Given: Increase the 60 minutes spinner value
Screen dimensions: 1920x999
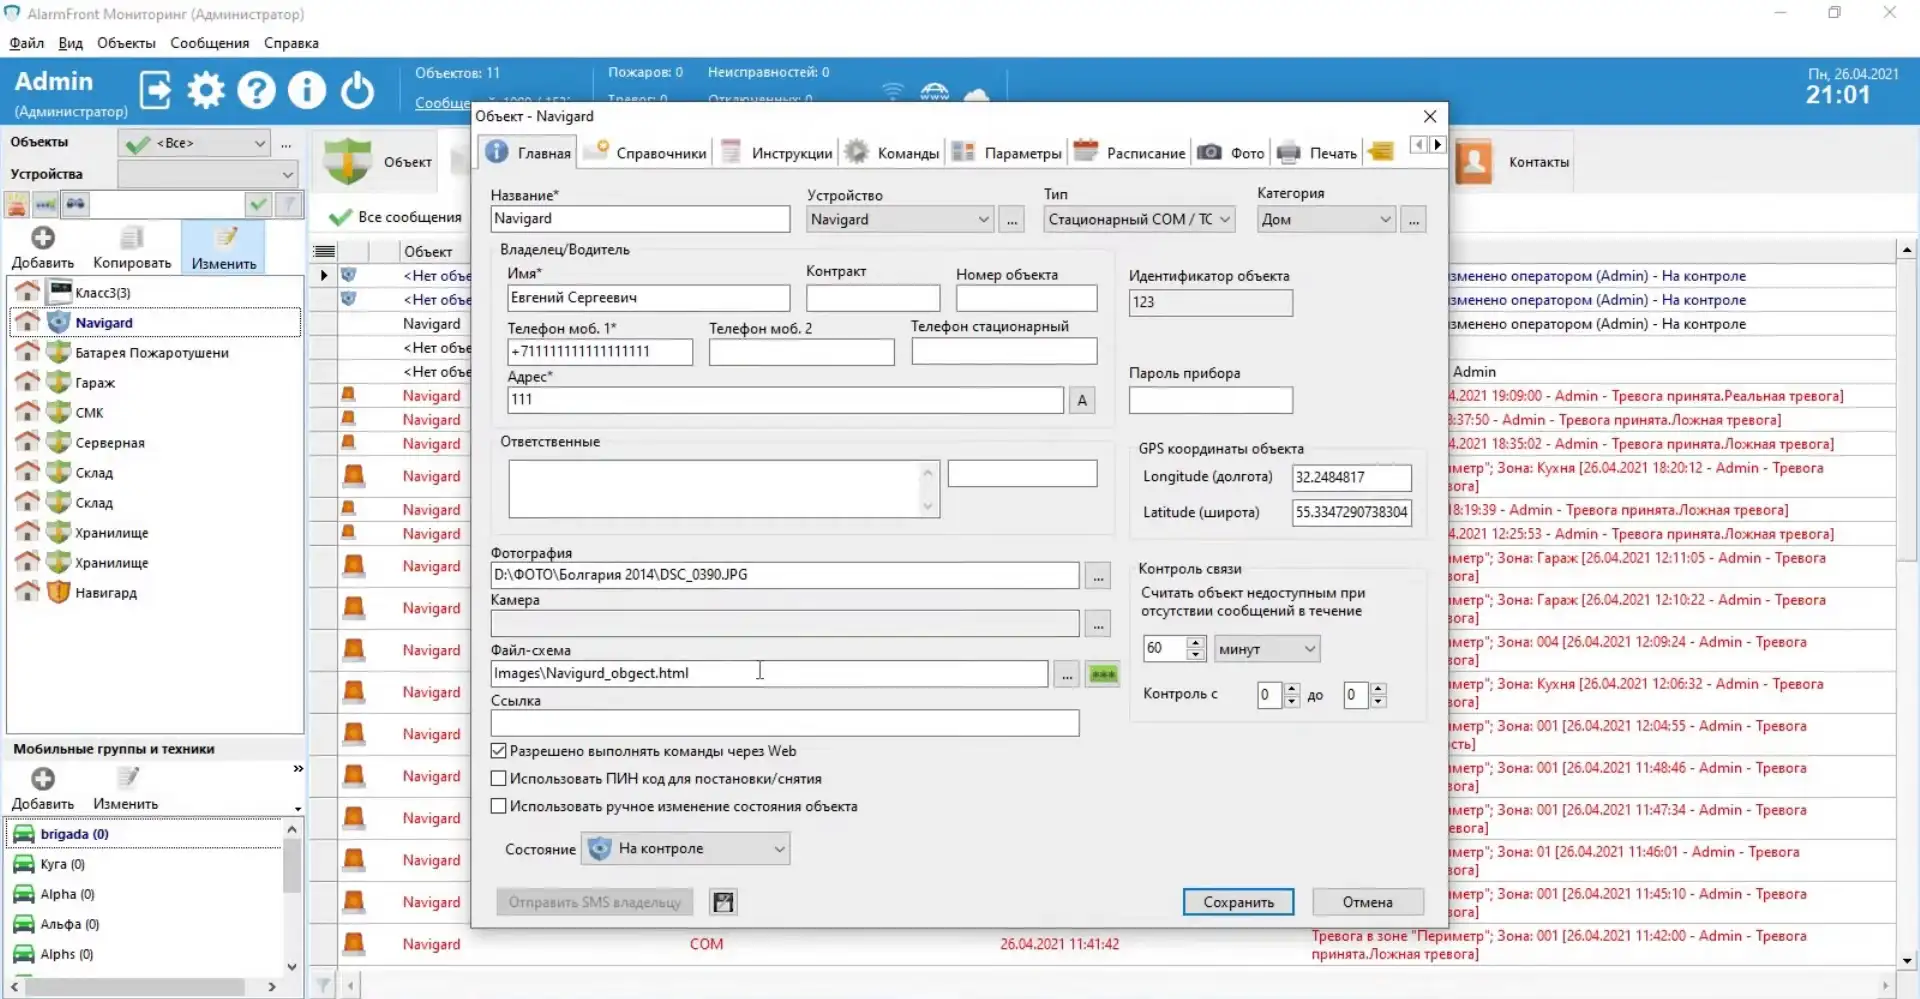Looking at the screenshot, I should [x=1195, y=643].
